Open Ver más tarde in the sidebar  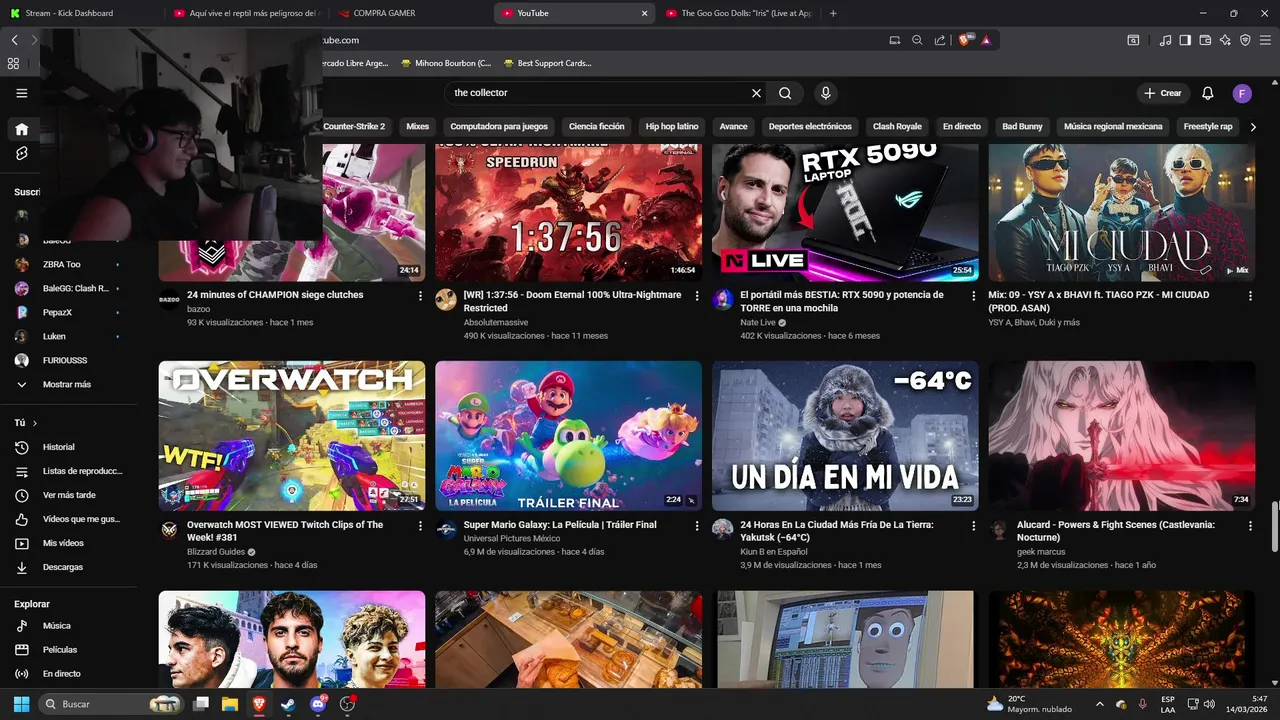pos(68,495)
